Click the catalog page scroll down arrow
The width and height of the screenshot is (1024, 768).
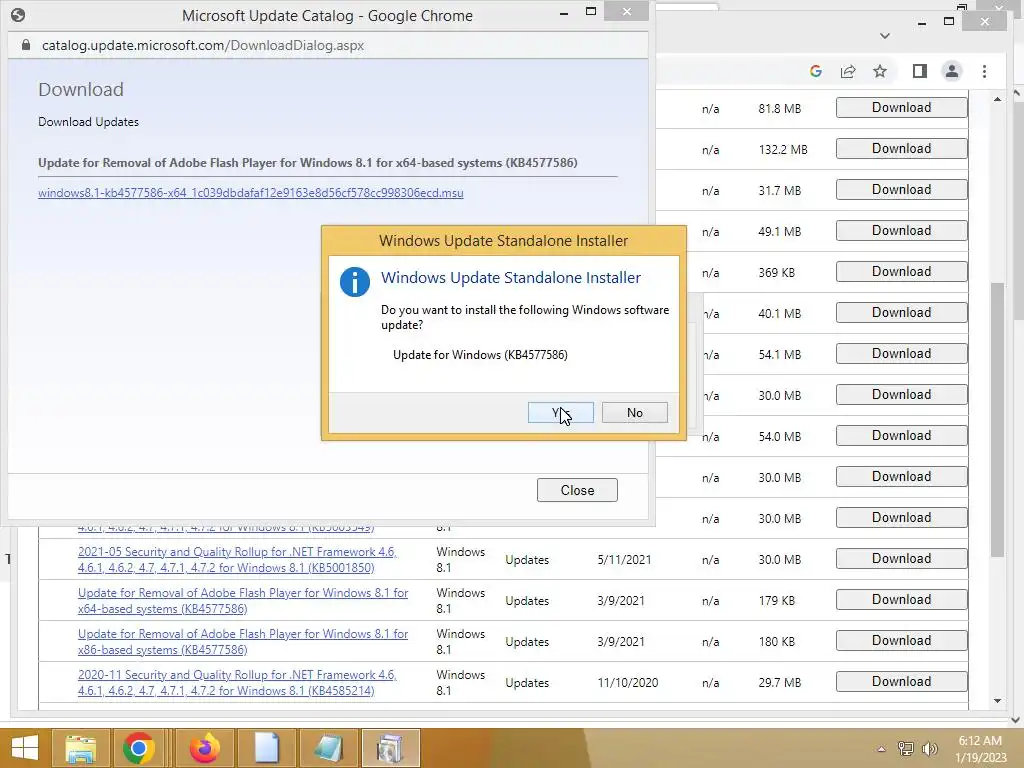pos(997,701)
